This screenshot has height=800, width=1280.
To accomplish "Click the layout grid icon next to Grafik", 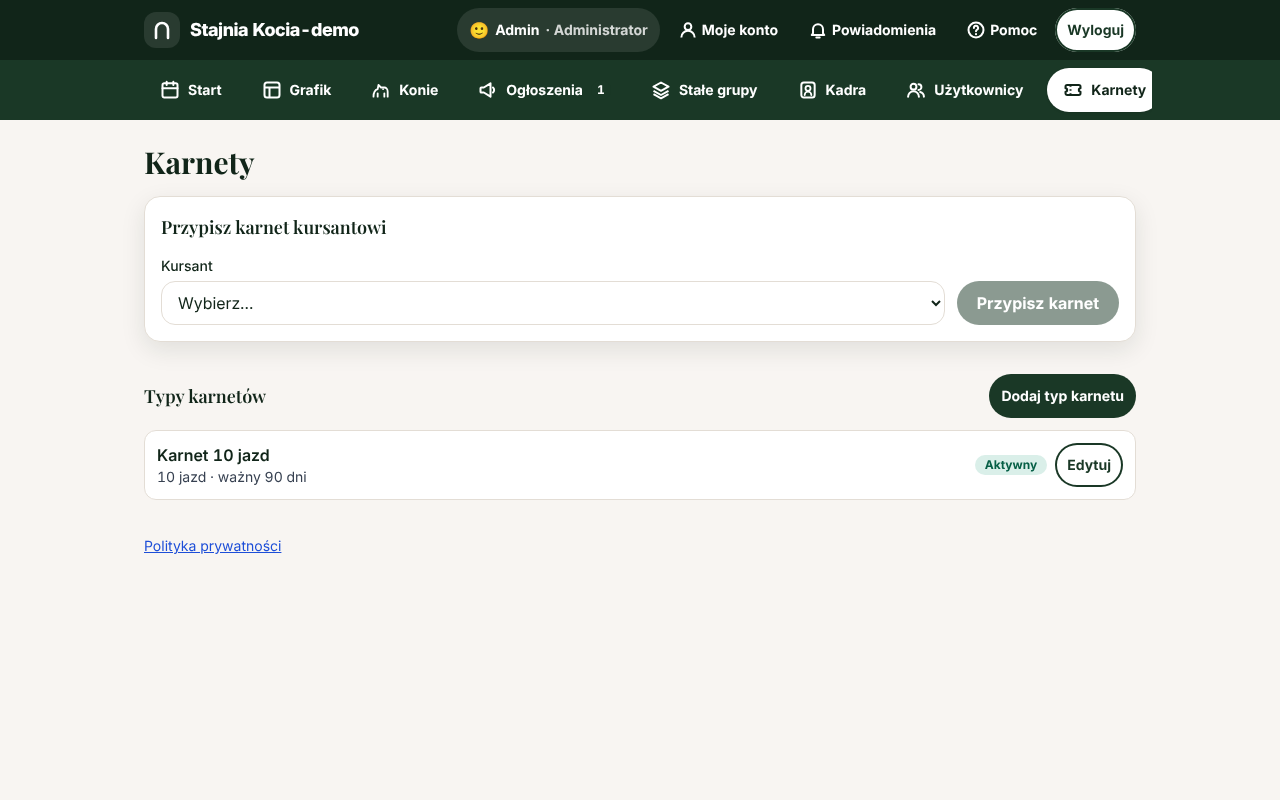I will tap(271, 90).
